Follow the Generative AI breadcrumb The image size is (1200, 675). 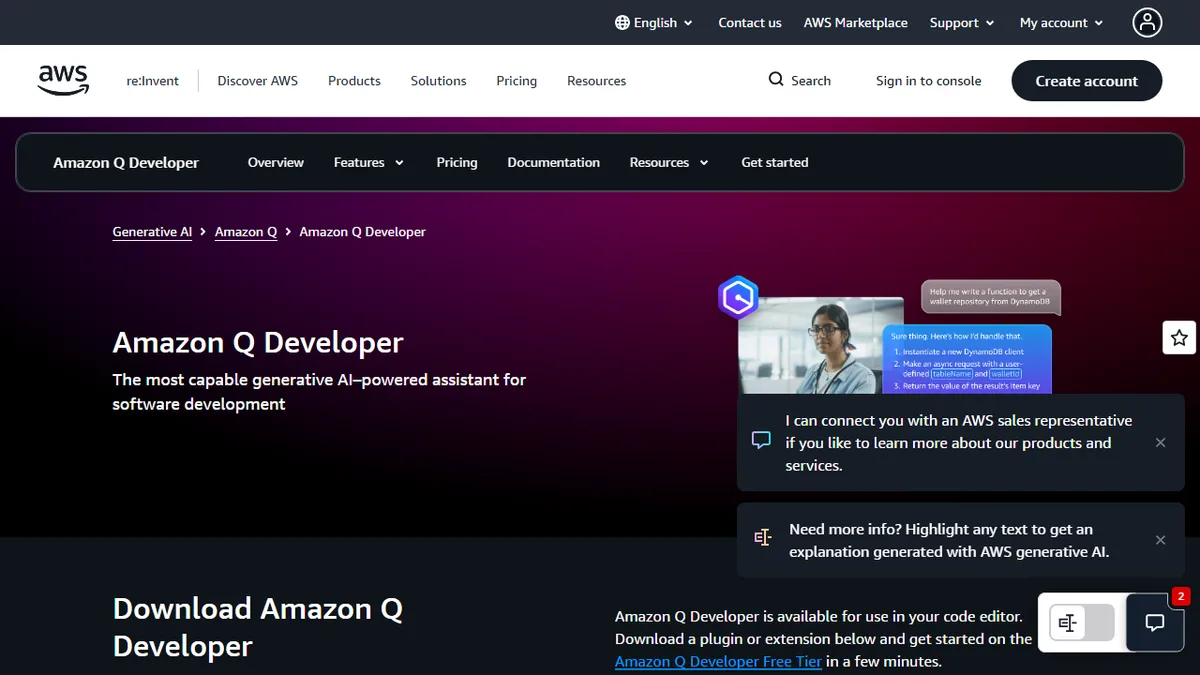tap(152, 231)
